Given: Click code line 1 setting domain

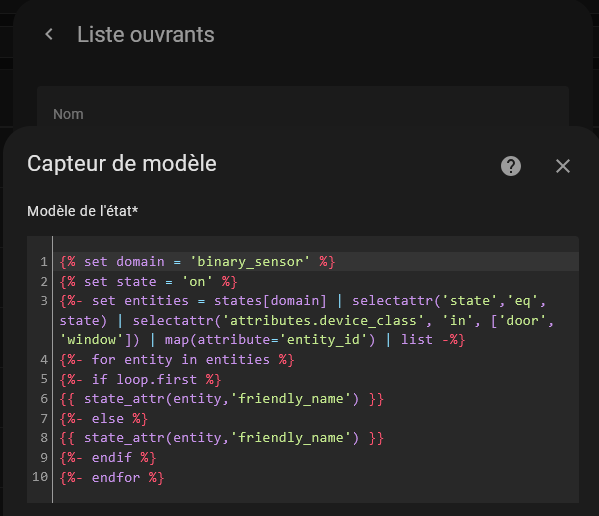Looking at the screenshot, I should [197, 262].
